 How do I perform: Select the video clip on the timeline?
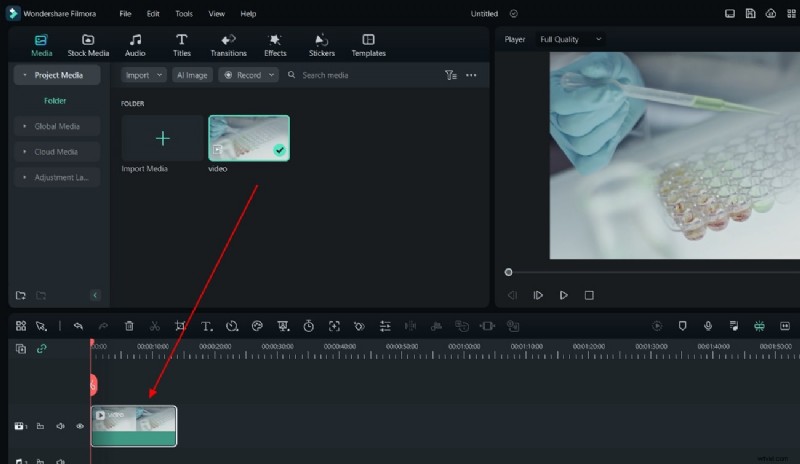click(x=134, y=426)
